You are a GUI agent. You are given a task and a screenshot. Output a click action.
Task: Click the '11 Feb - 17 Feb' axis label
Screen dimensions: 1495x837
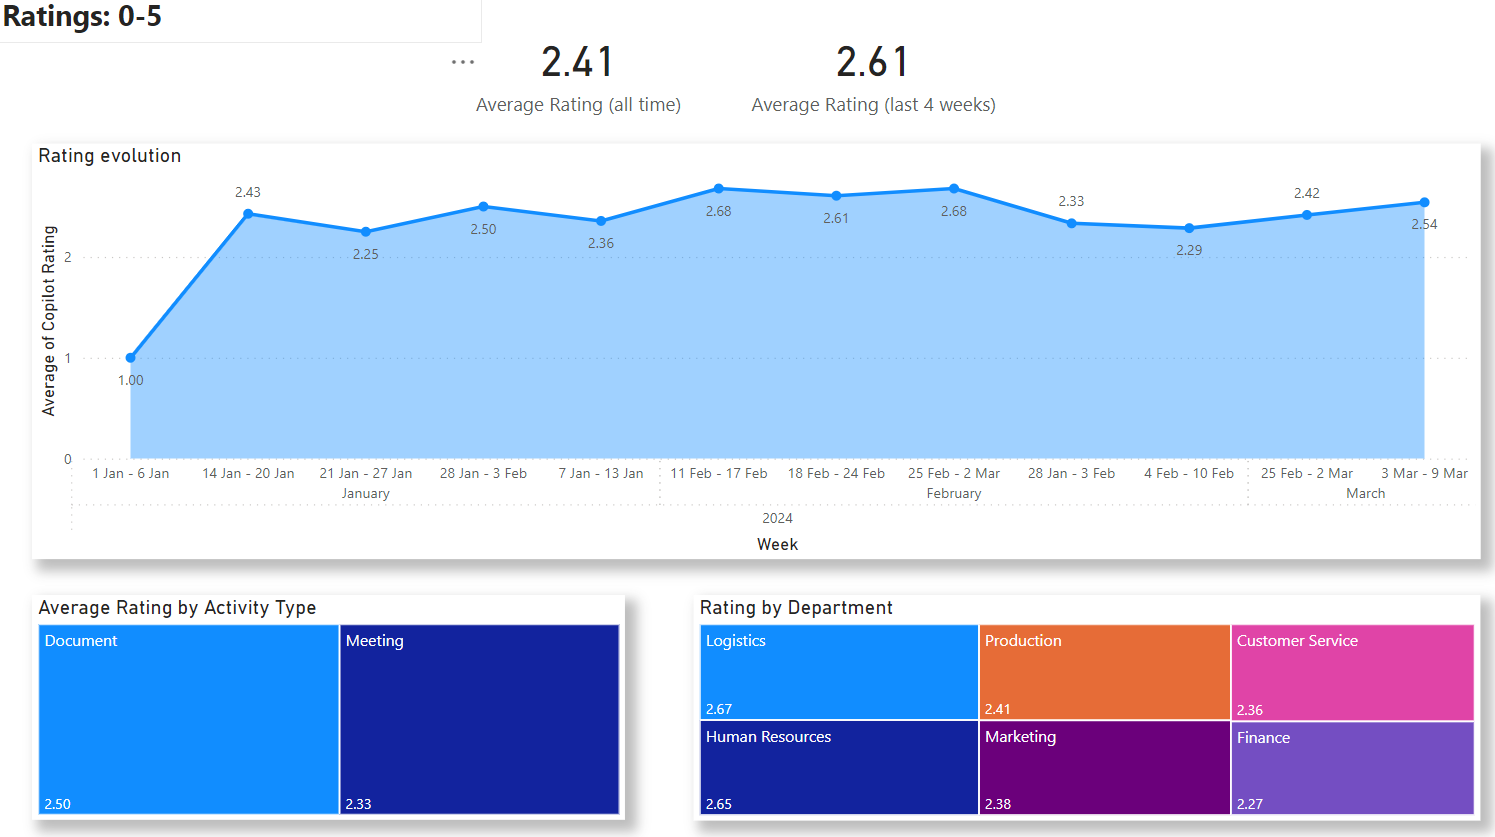pos(719,473)
